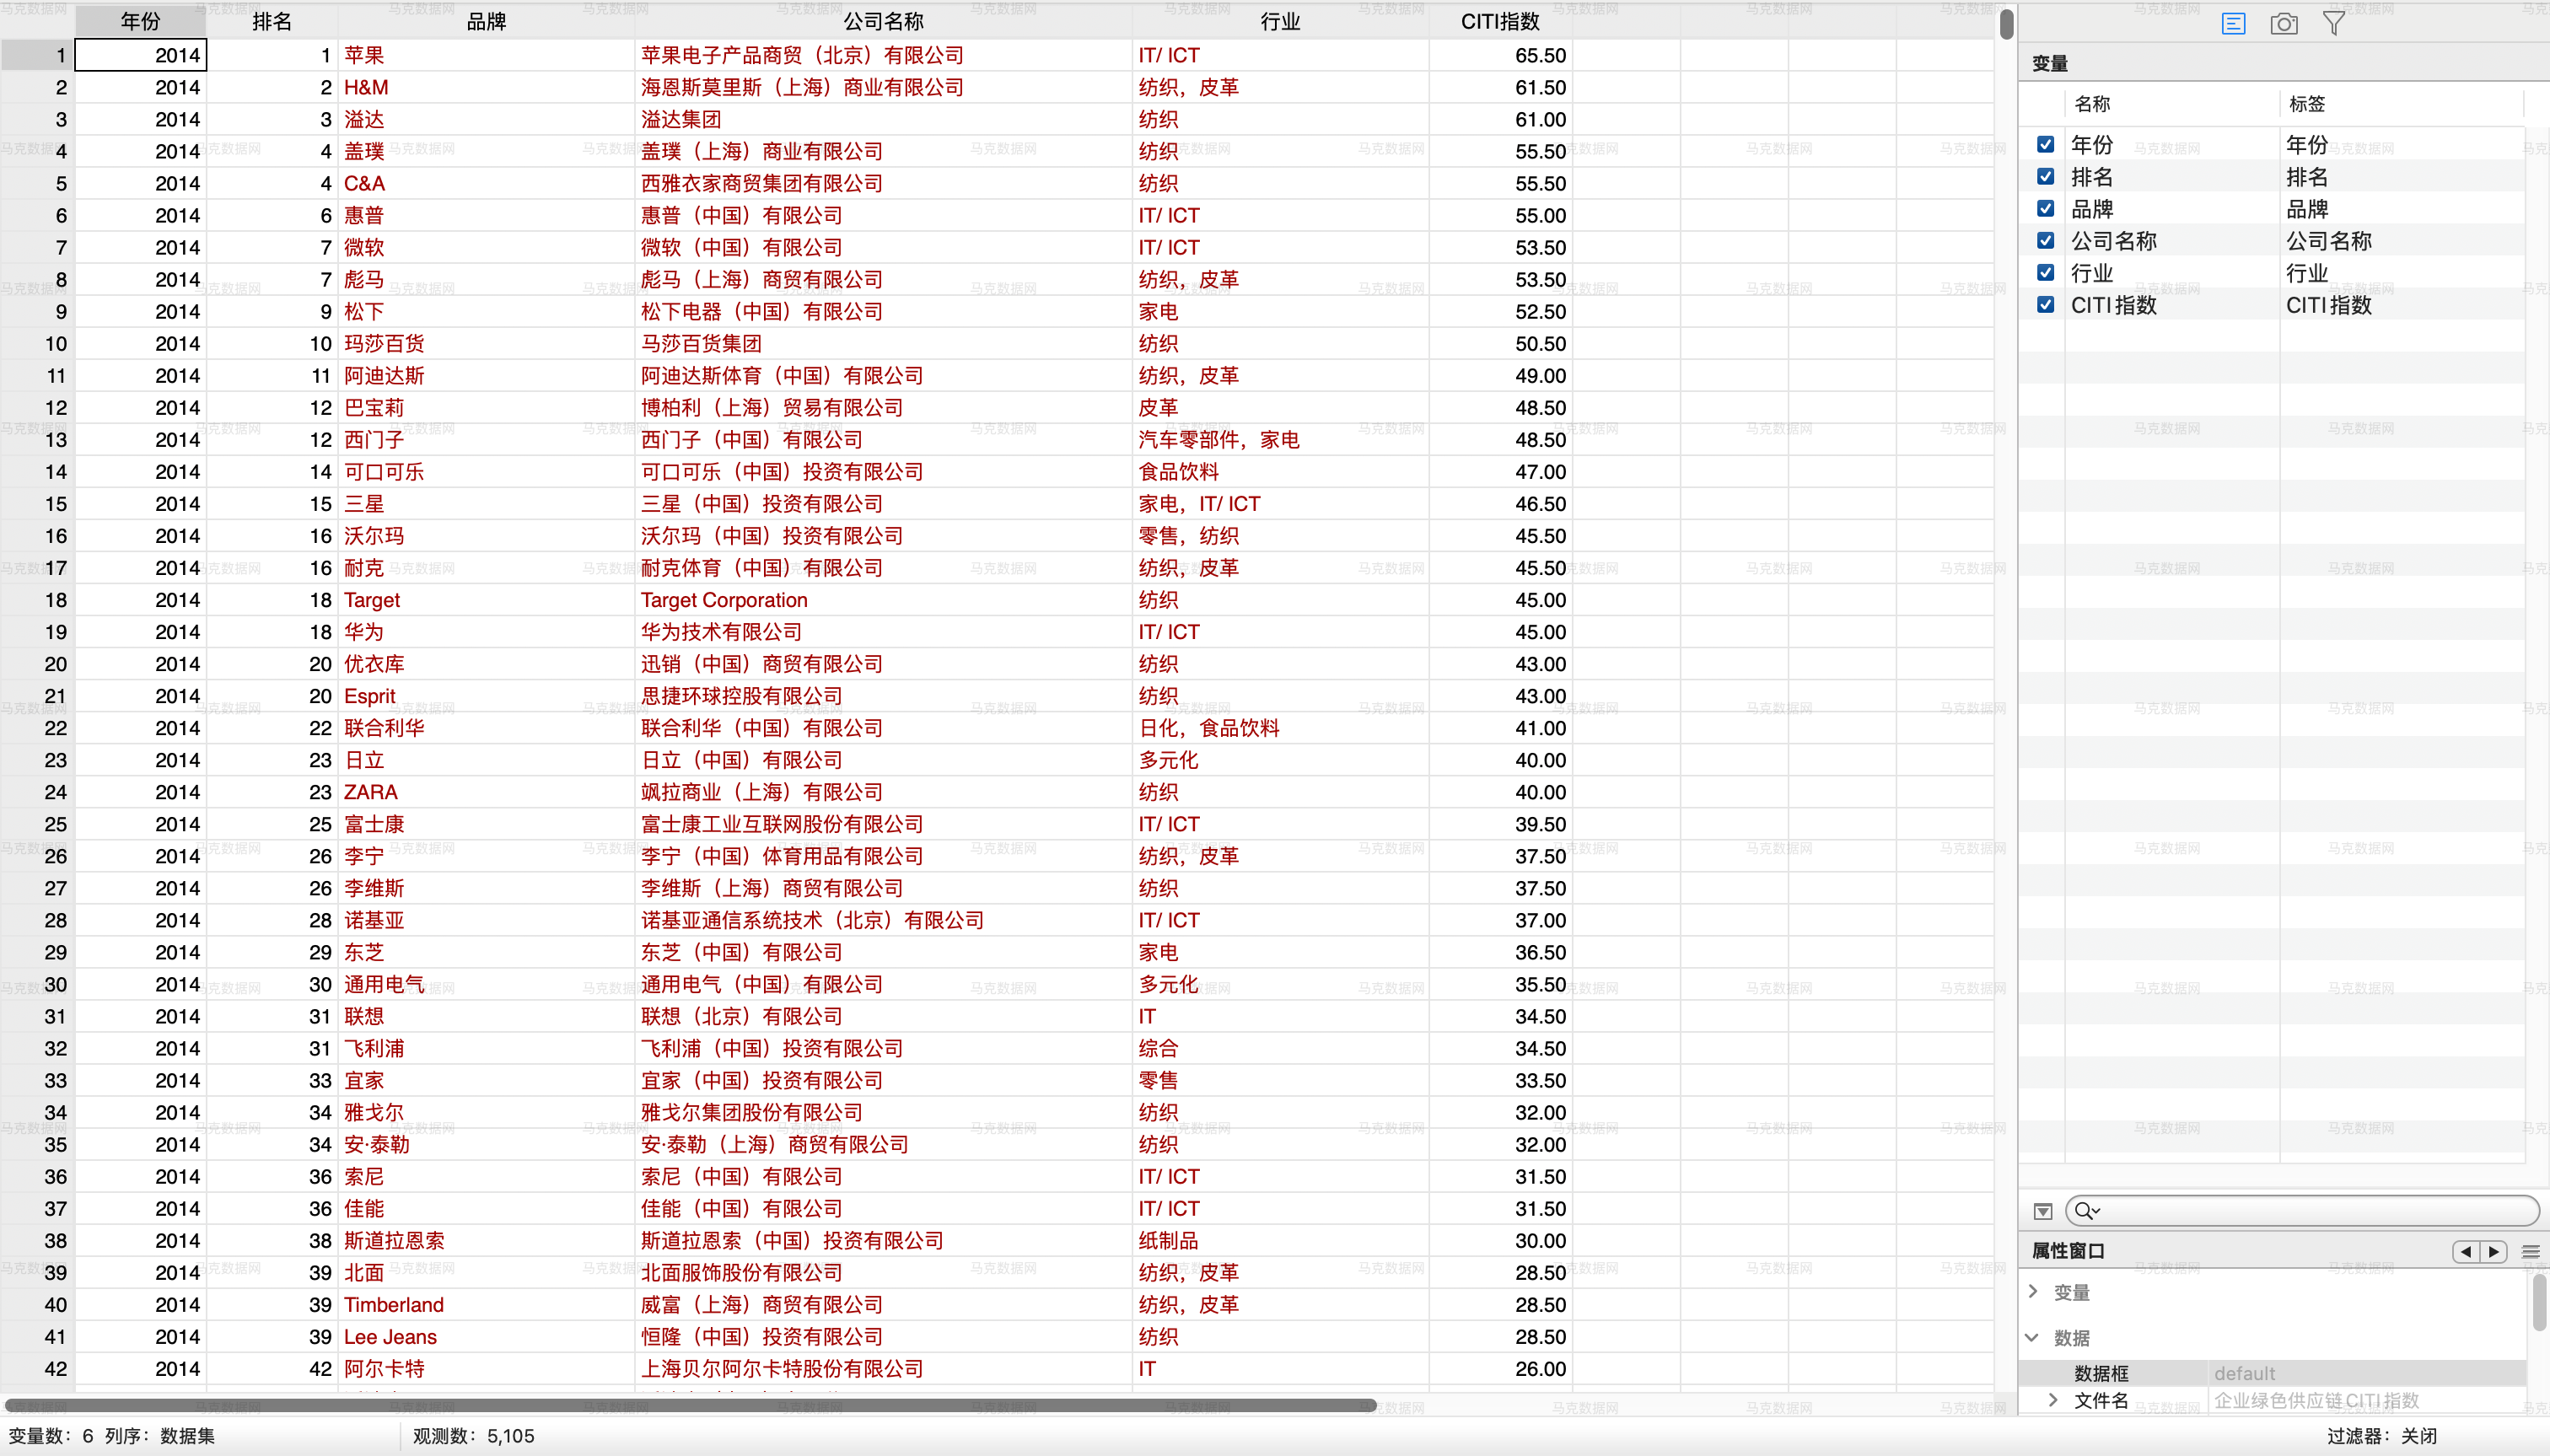Click the Target Corporation company cell
This screenshot has height=1456, width=2550.
(x=883, y=600)
